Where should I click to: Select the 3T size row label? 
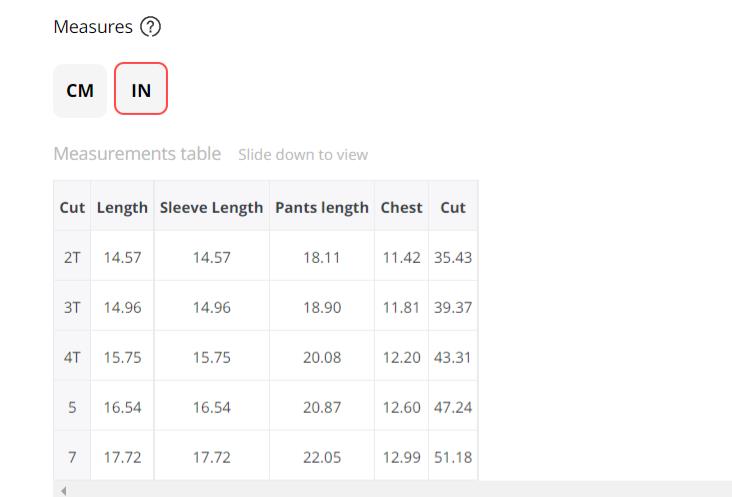(x=72, y=307)
